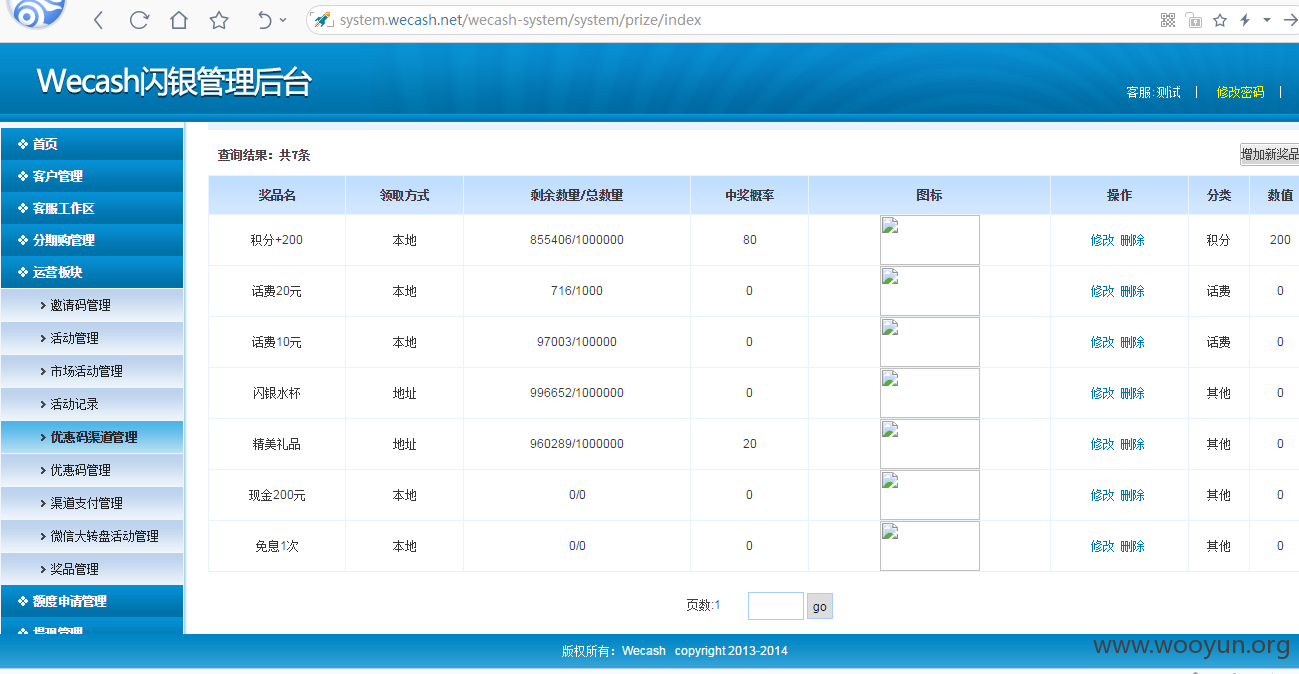This screenshot has height=674, width=1299.
Task: Click 修改 for the 积分+200 prize
Action: (1102, 240)
